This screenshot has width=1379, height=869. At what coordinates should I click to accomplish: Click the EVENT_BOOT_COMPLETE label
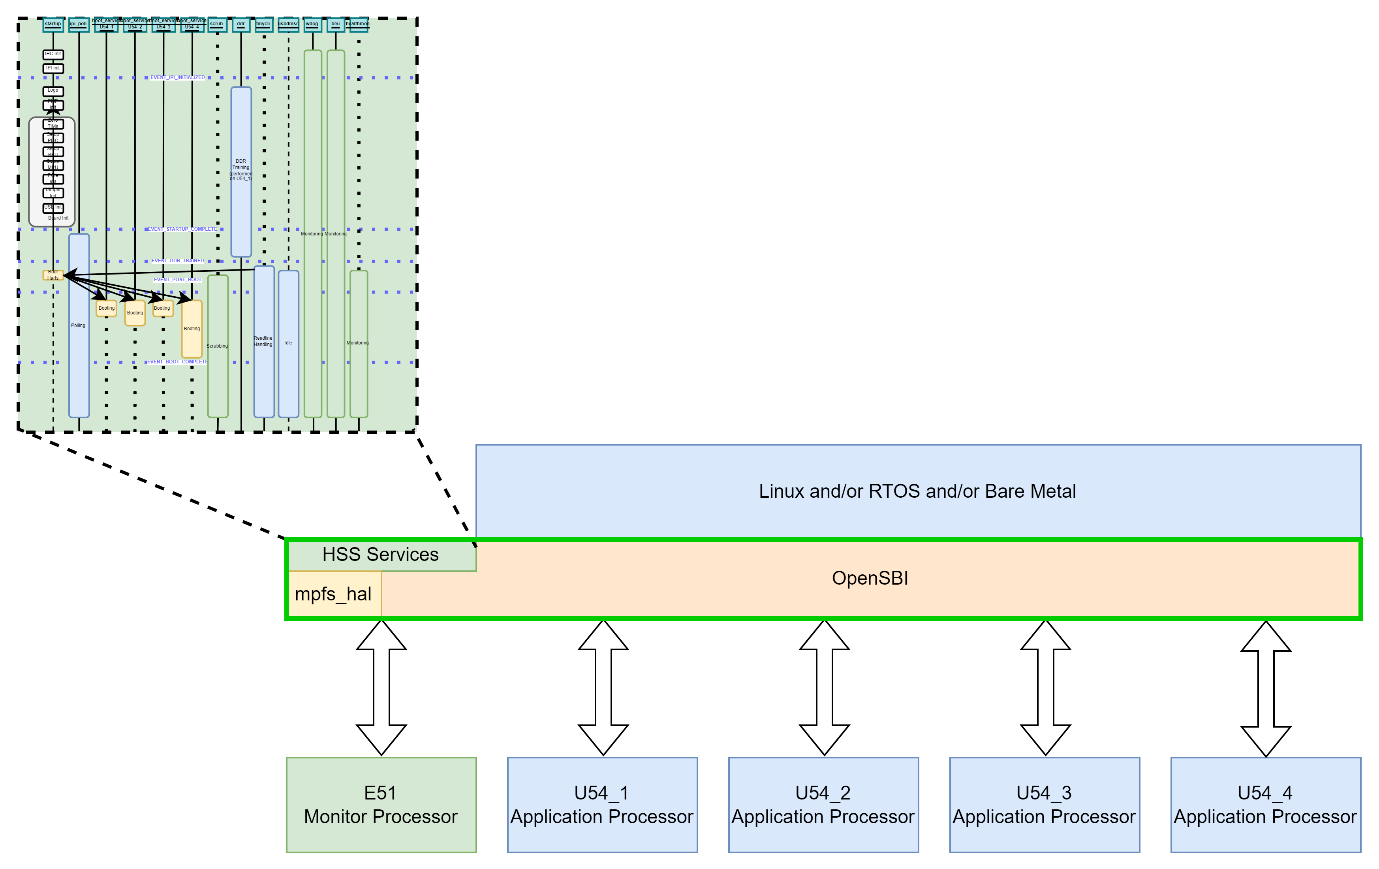(x=178, y=362)
